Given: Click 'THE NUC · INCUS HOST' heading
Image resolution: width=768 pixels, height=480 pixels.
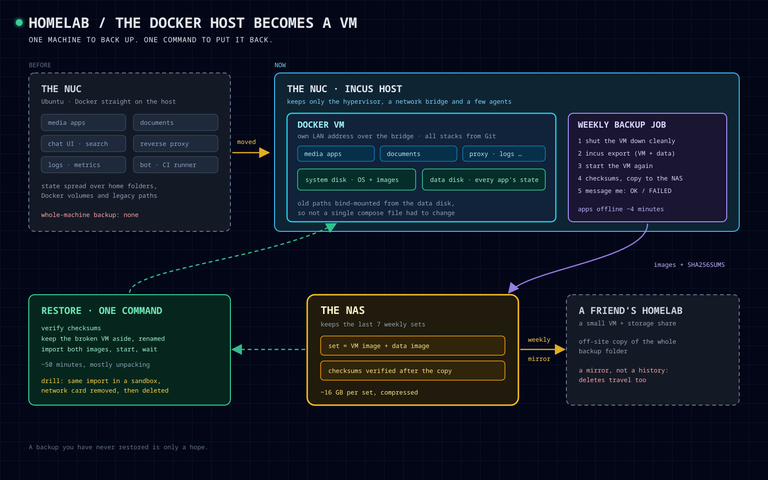Looking at the screenshot, I should pyautogui.click(x=344, y=89).
